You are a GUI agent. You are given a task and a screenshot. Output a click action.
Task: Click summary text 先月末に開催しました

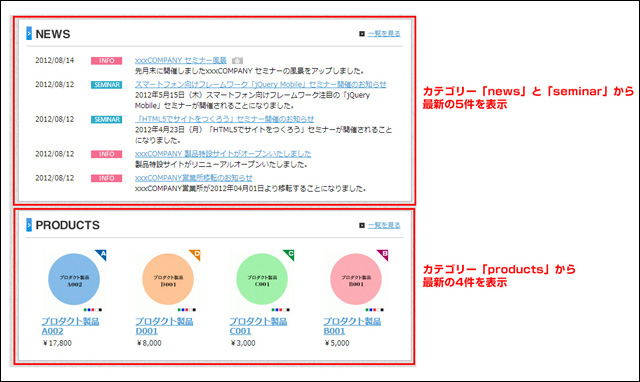(x=249, y=71)
